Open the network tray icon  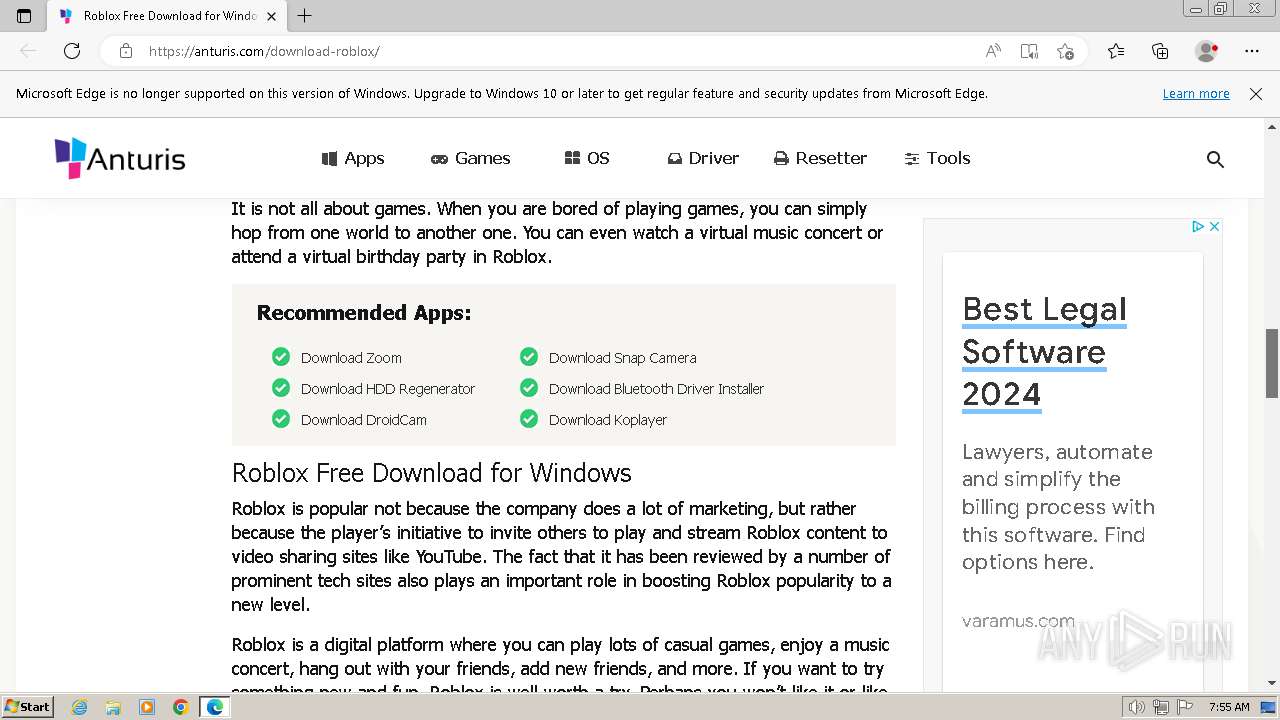(x=1161, y=707)
